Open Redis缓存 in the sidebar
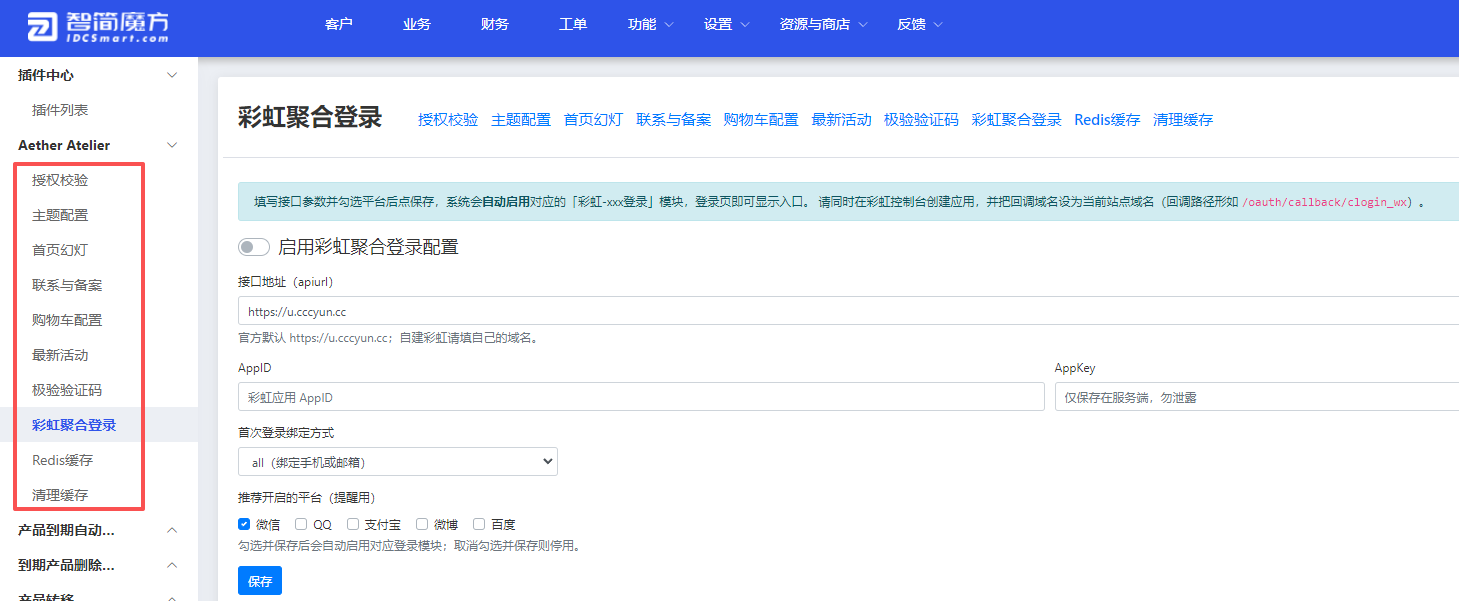The width and height of the screenshot is (1459, 601). (62, 460)
